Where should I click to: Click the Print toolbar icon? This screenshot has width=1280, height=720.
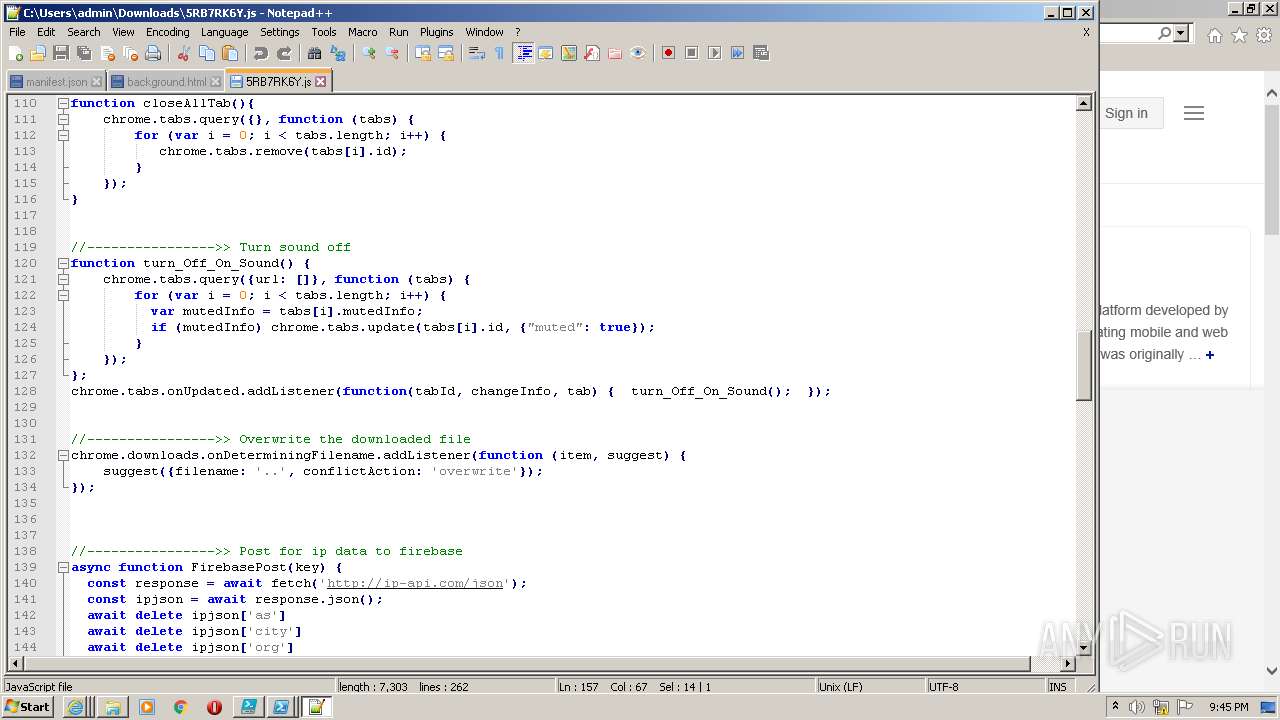pos(153,53)
